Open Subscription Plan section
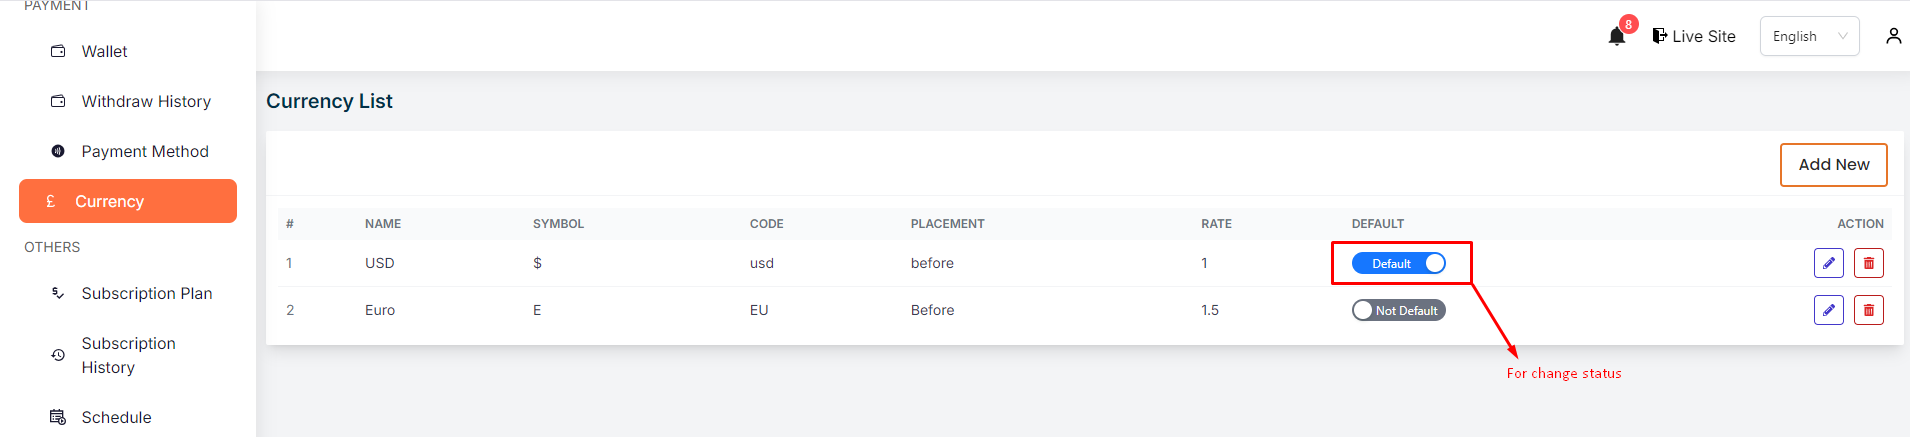The image size is (1910, 437). (147, 293)
